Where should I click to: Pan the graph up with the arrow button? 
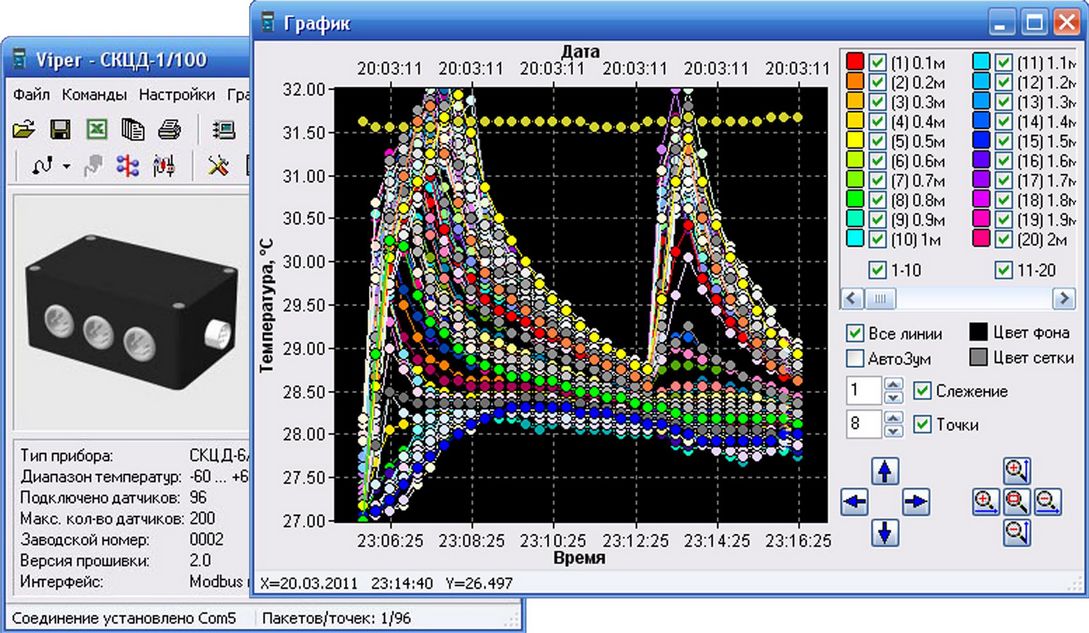tap(886, 471)
